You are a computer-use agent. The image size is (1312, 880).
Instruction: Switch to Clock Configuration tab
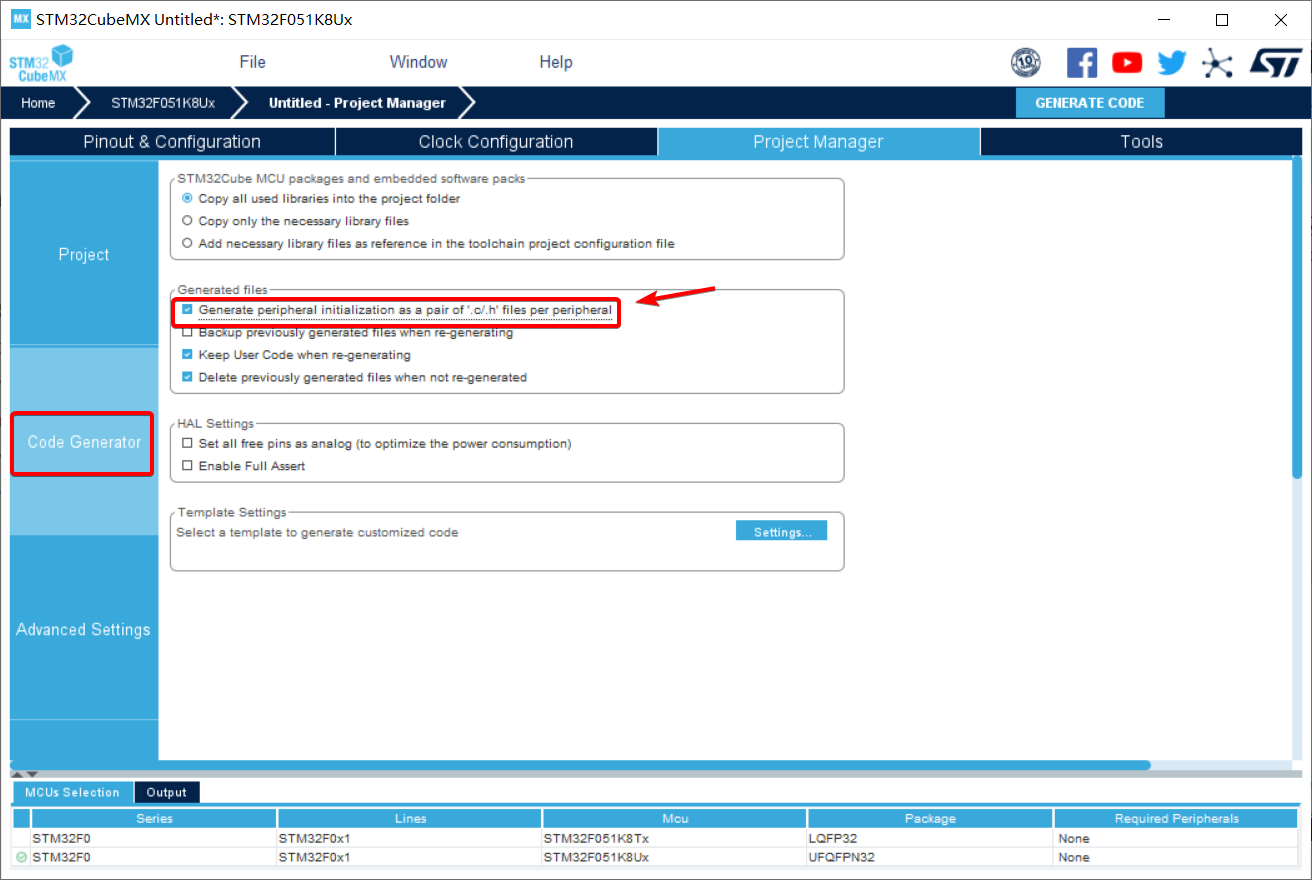click(x=496, y=142)
